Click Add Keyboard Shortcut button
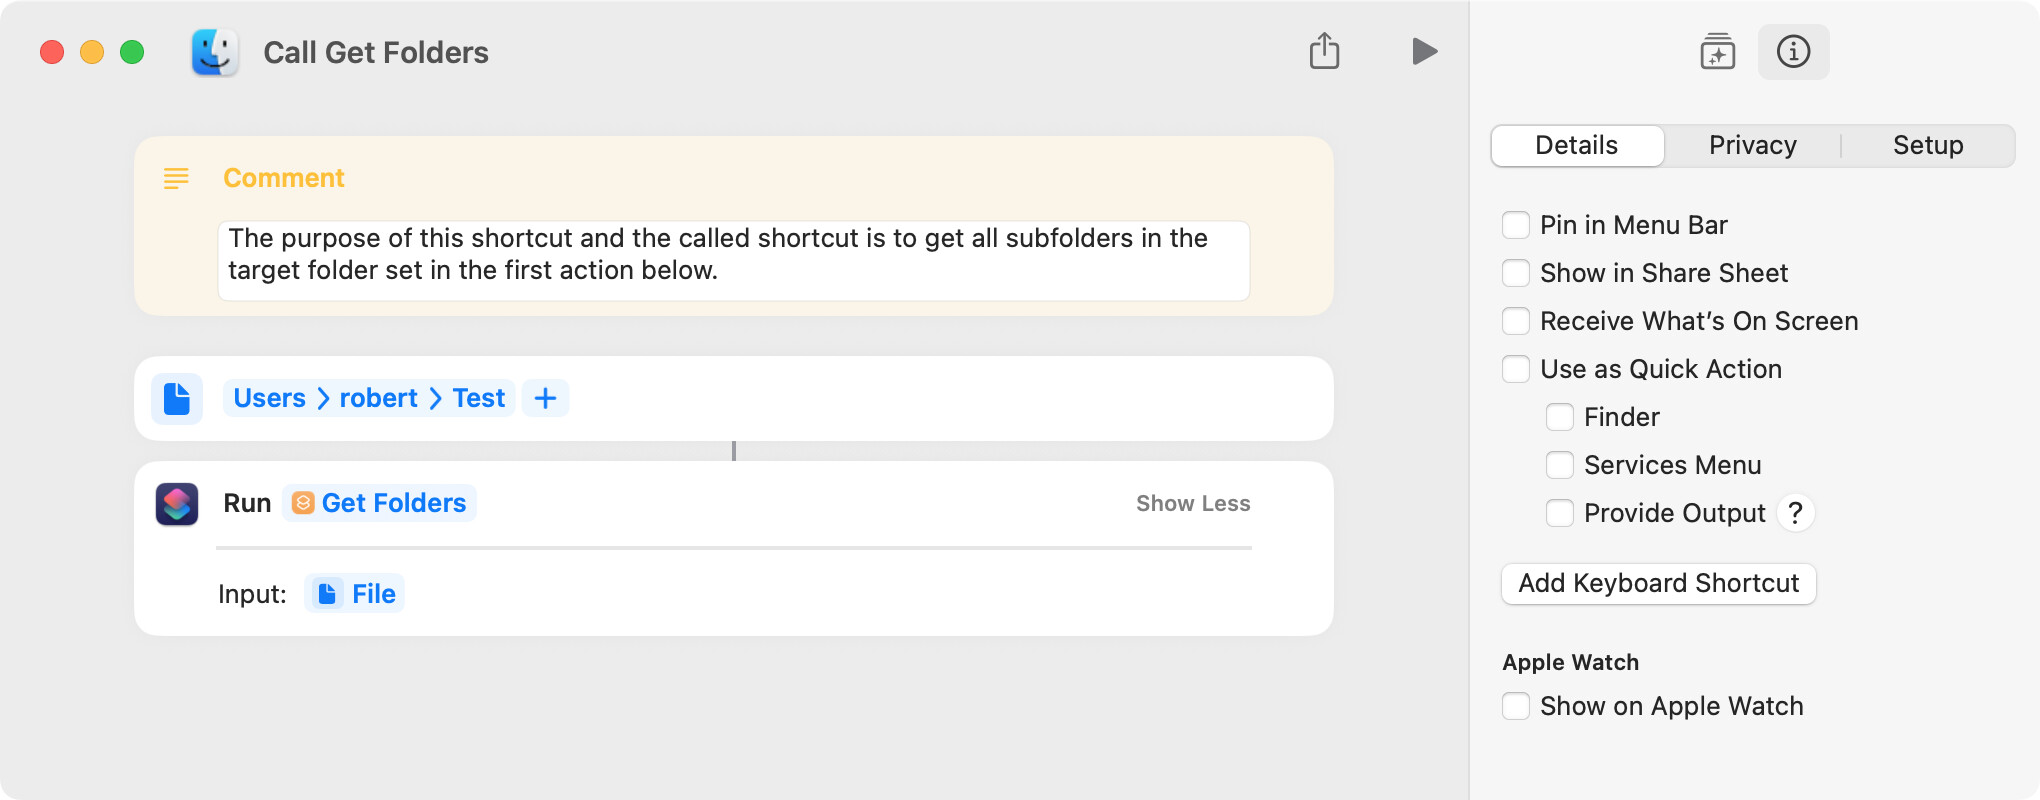 (x=1659, y=583)
